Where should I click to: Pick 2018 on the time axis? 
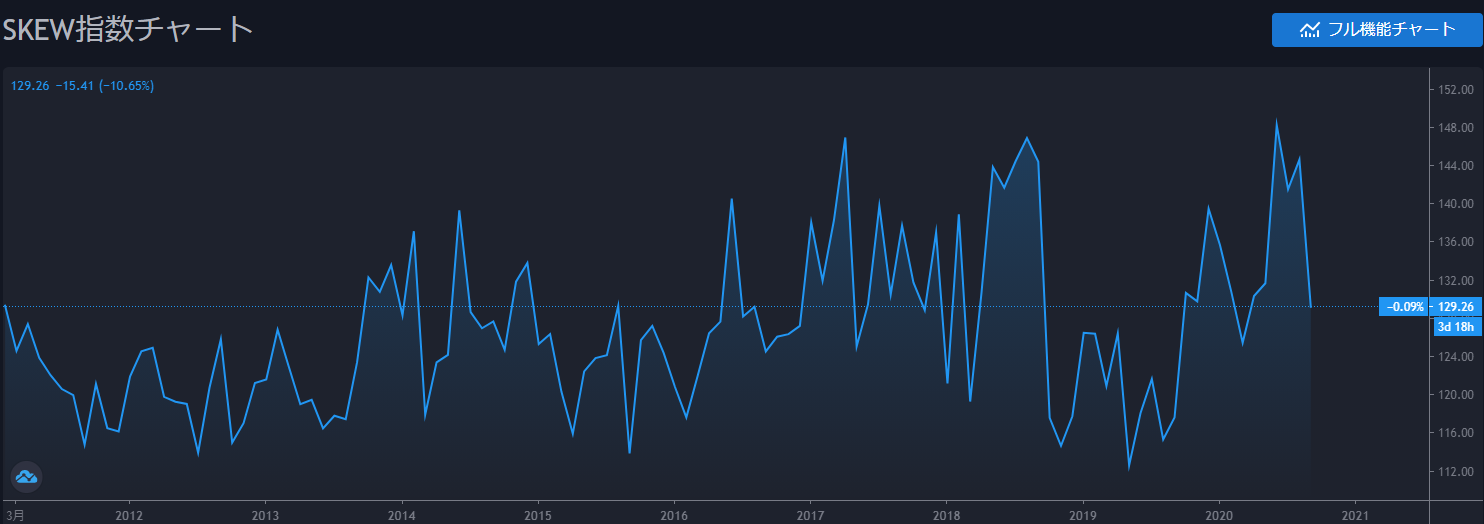(x=946, y=513)
